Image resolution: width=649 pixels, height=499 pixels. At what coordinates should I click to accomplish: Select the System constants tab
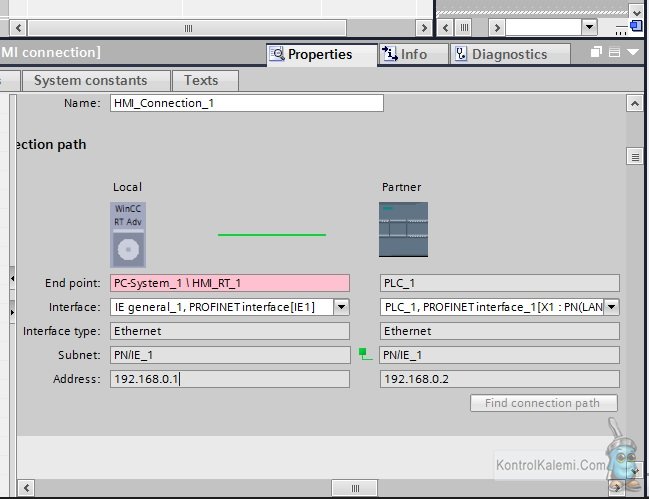tap(96, 80)
